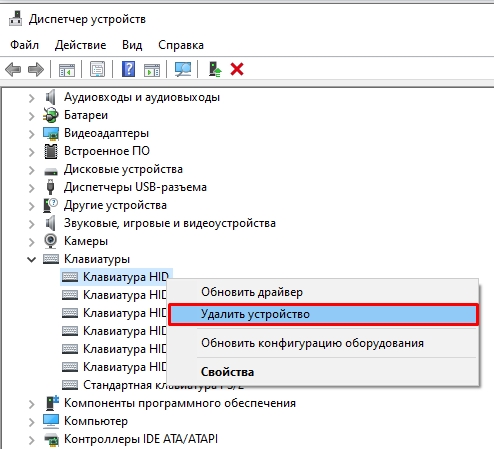Select the Клавиатуры category keyboard icon

[51, 259]
